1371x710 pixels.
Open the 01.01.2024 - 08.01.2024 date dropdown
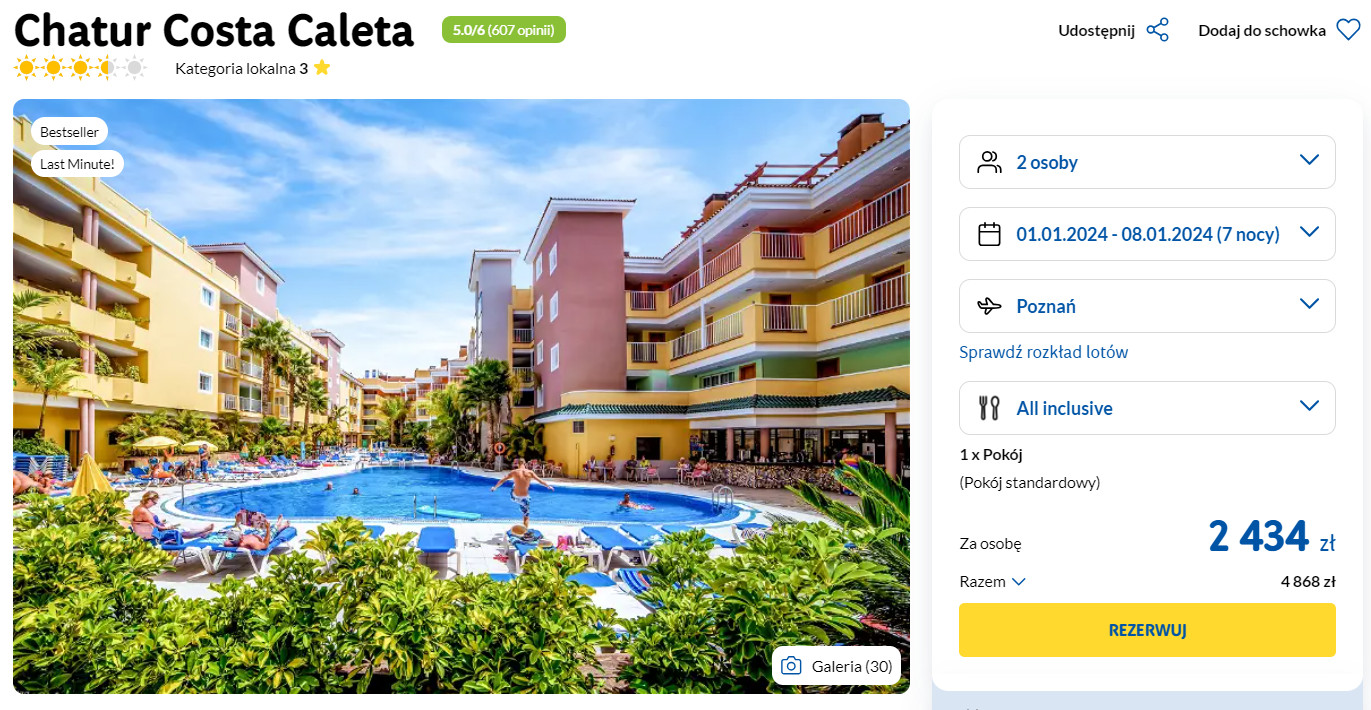click(1147, 234)
